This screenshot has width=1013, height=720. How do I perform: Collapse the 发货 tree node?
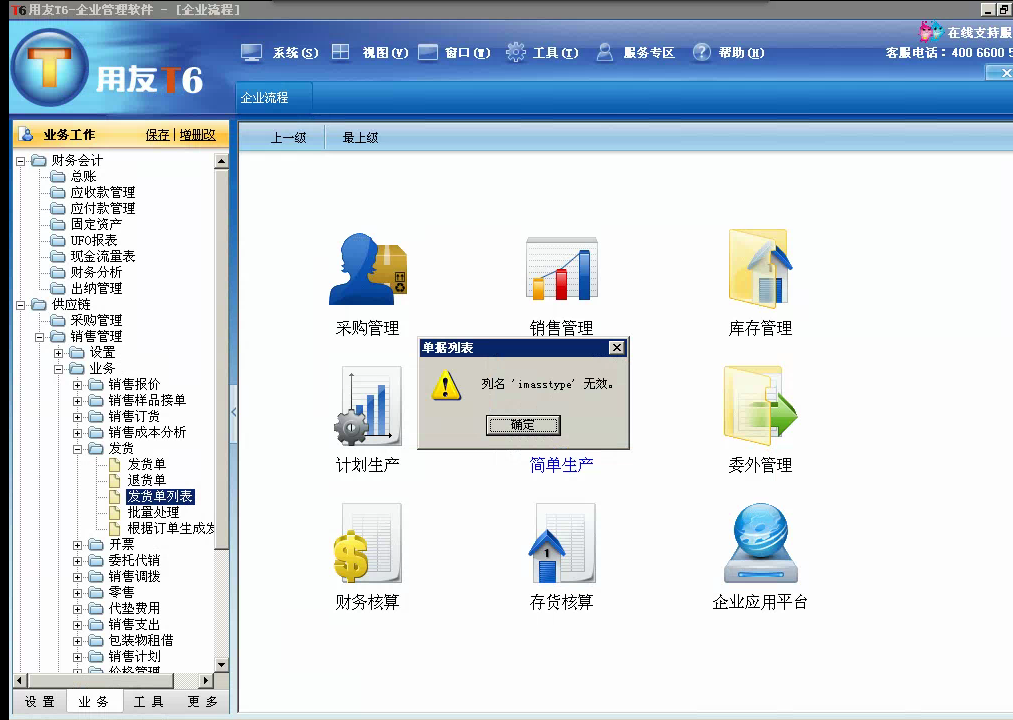pyautogui.click(x=78, y=449)
